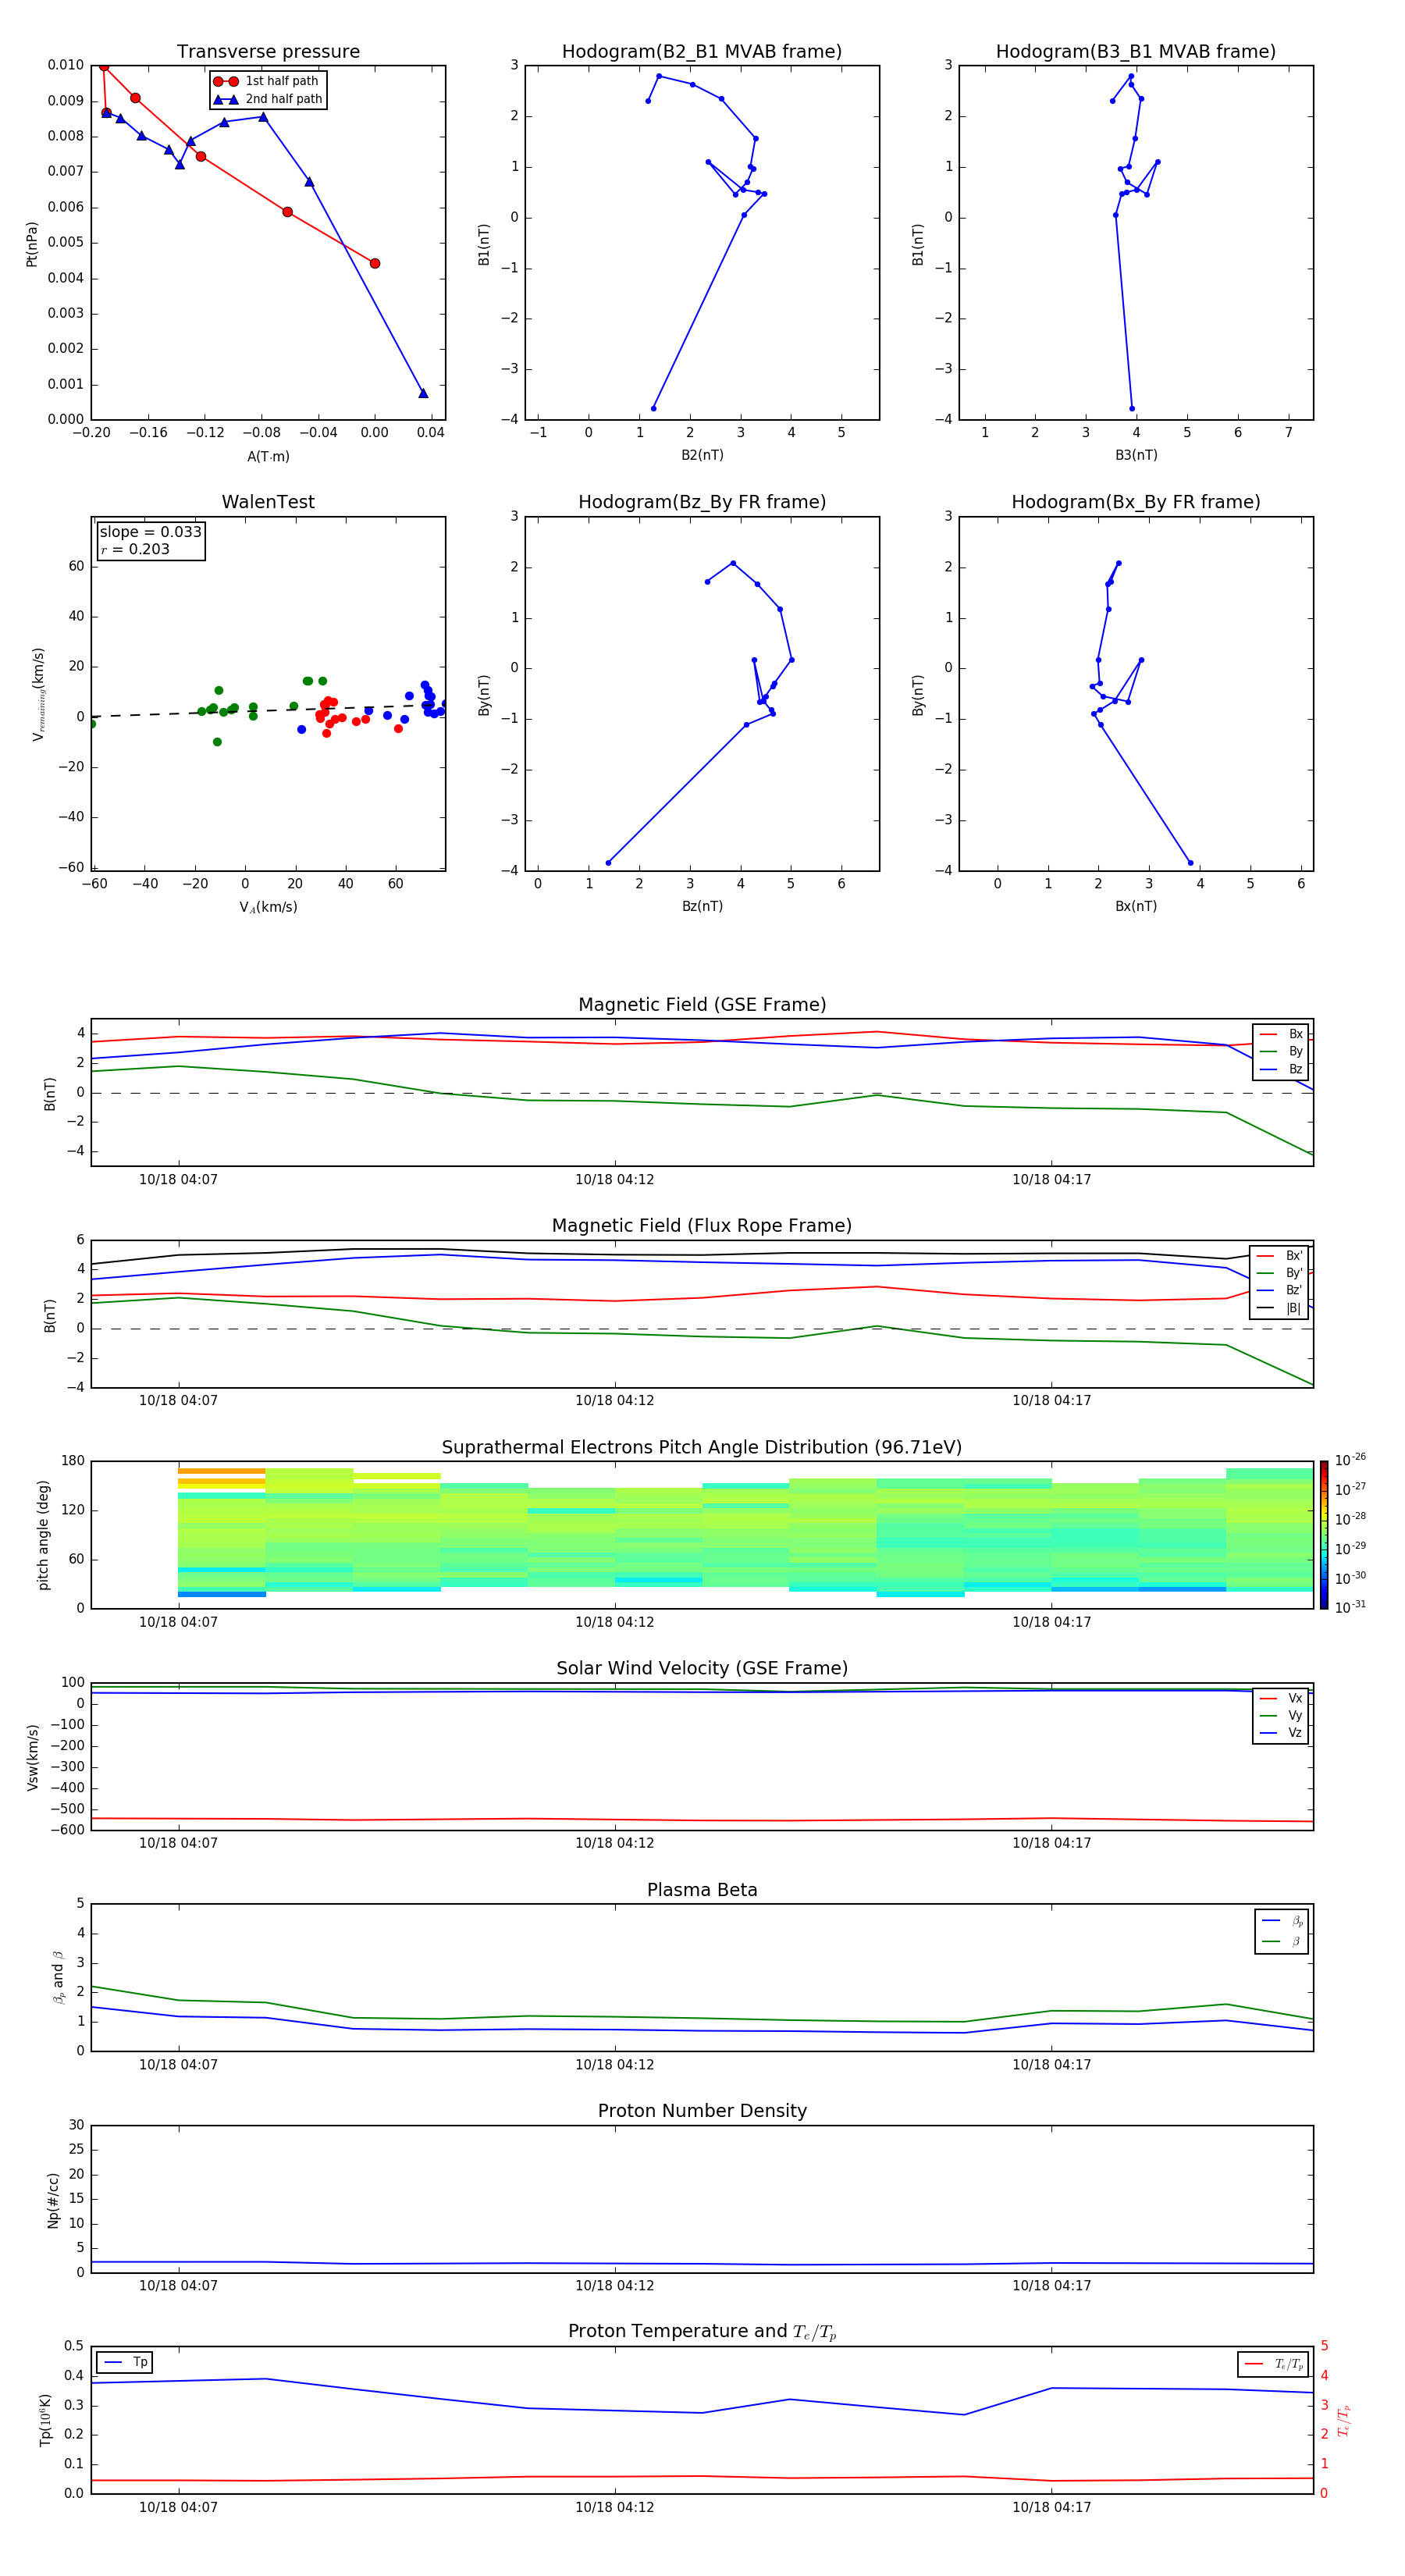
Task: Click the 'pitch angle (deg)' axis label
Action: [43, 1535]
